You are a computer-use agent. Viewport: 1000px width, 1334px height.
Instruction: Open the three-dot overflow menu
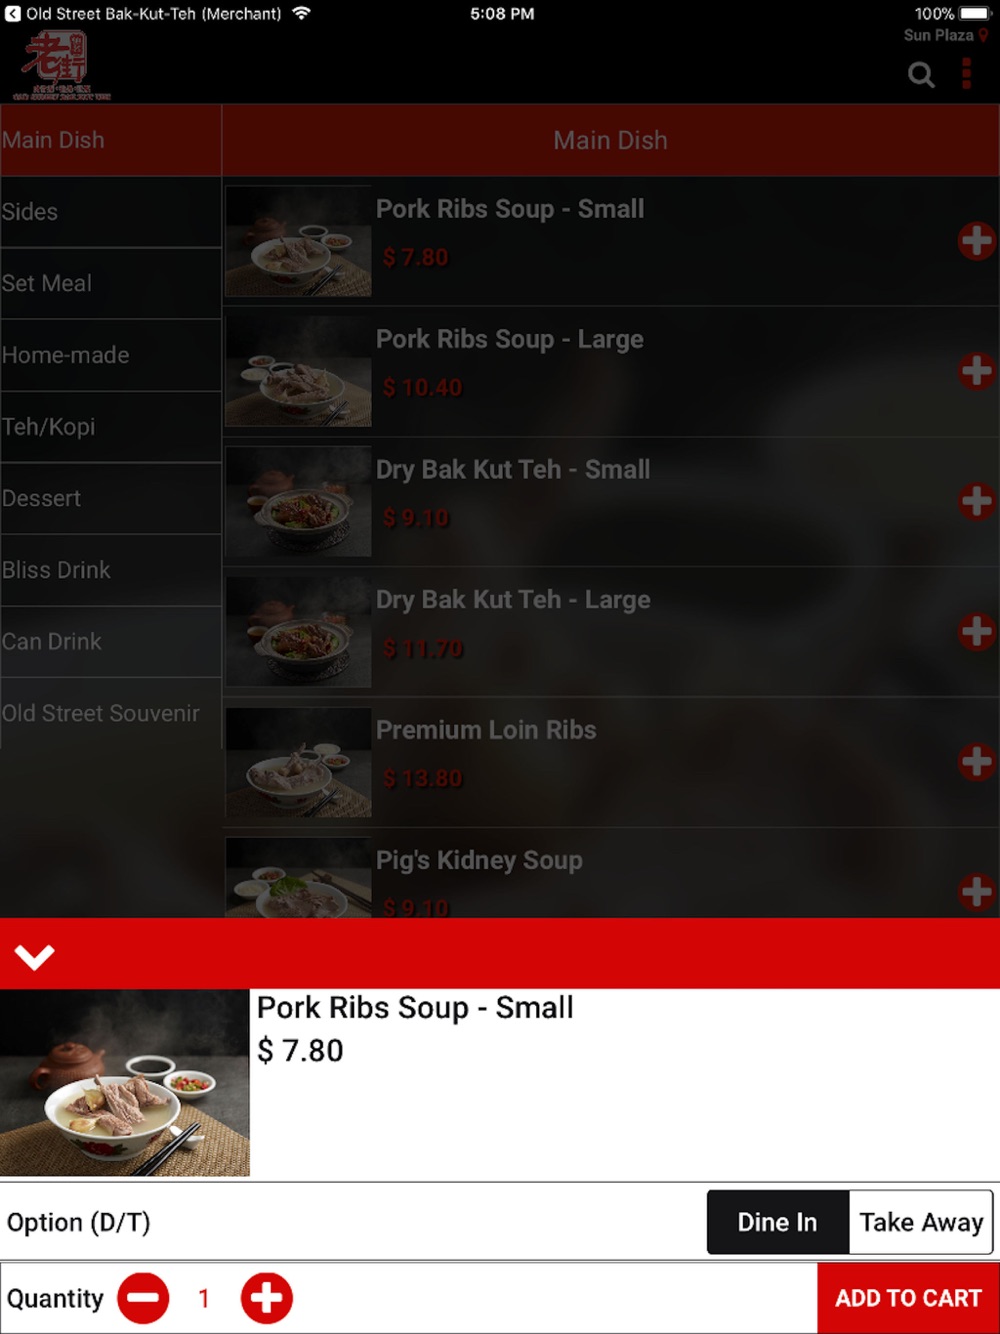pos(966,74)
